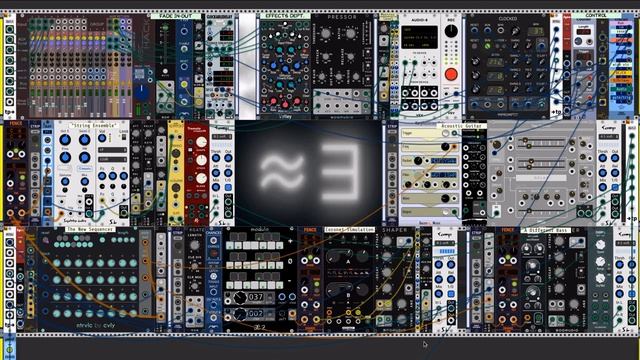640x360 pixels.
Task: Click the BPM display on CLOCKED
Action: (x=536, y=30)
